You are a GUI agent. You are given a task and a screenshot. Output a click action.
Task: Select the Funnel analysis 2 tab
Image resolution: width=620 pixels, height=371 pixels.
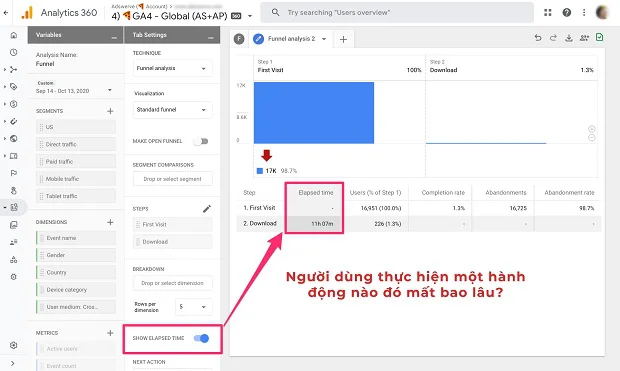click(x=291, y=39)
